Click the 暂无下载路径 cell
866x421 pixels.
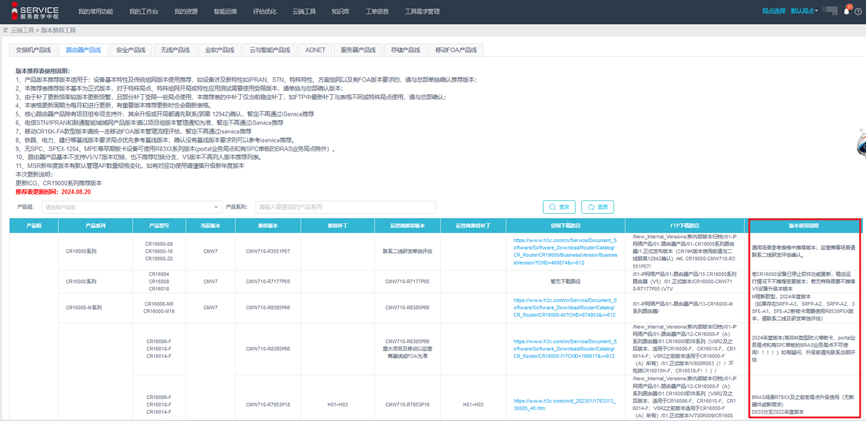(x=566, y=281)
